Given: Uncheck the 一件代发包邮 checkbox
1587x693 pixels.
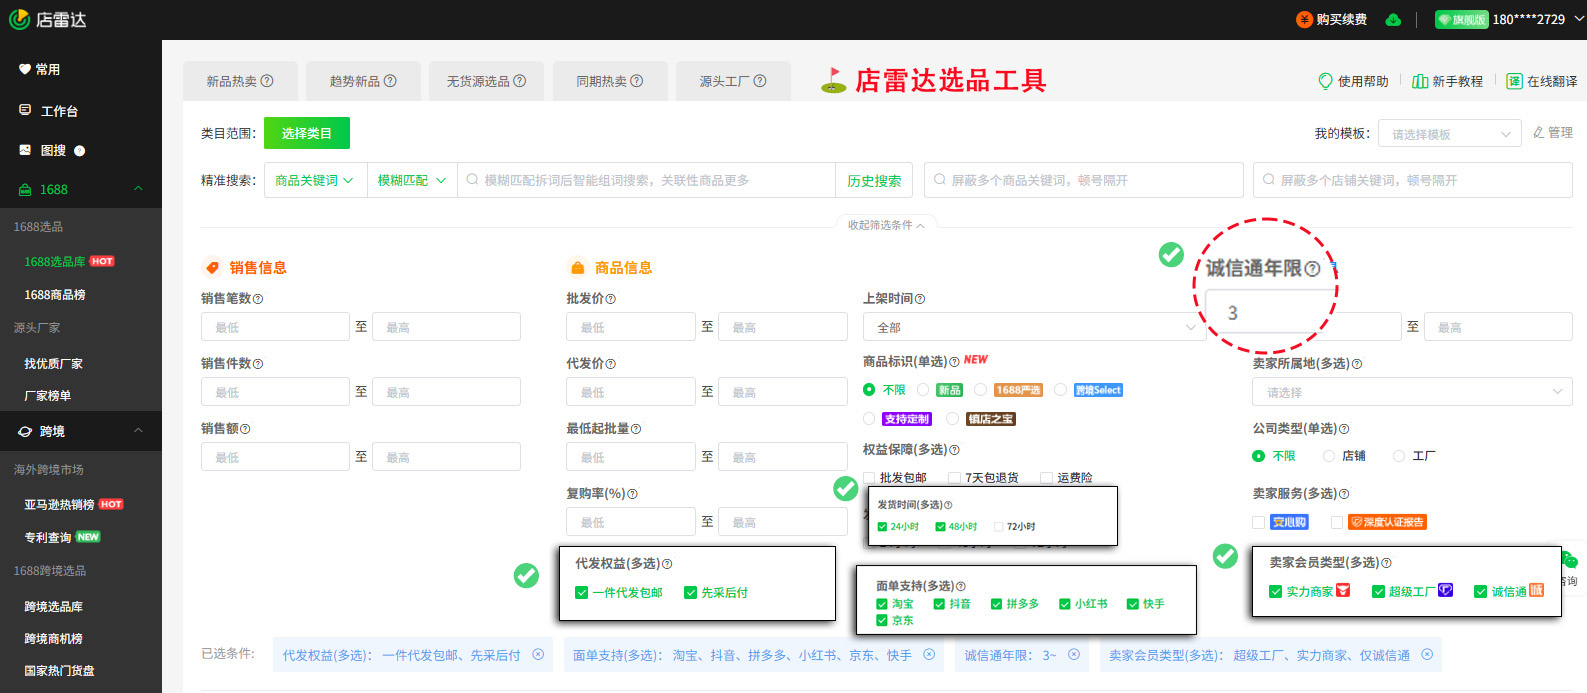Looking at the screenshot, I should 581,593.
